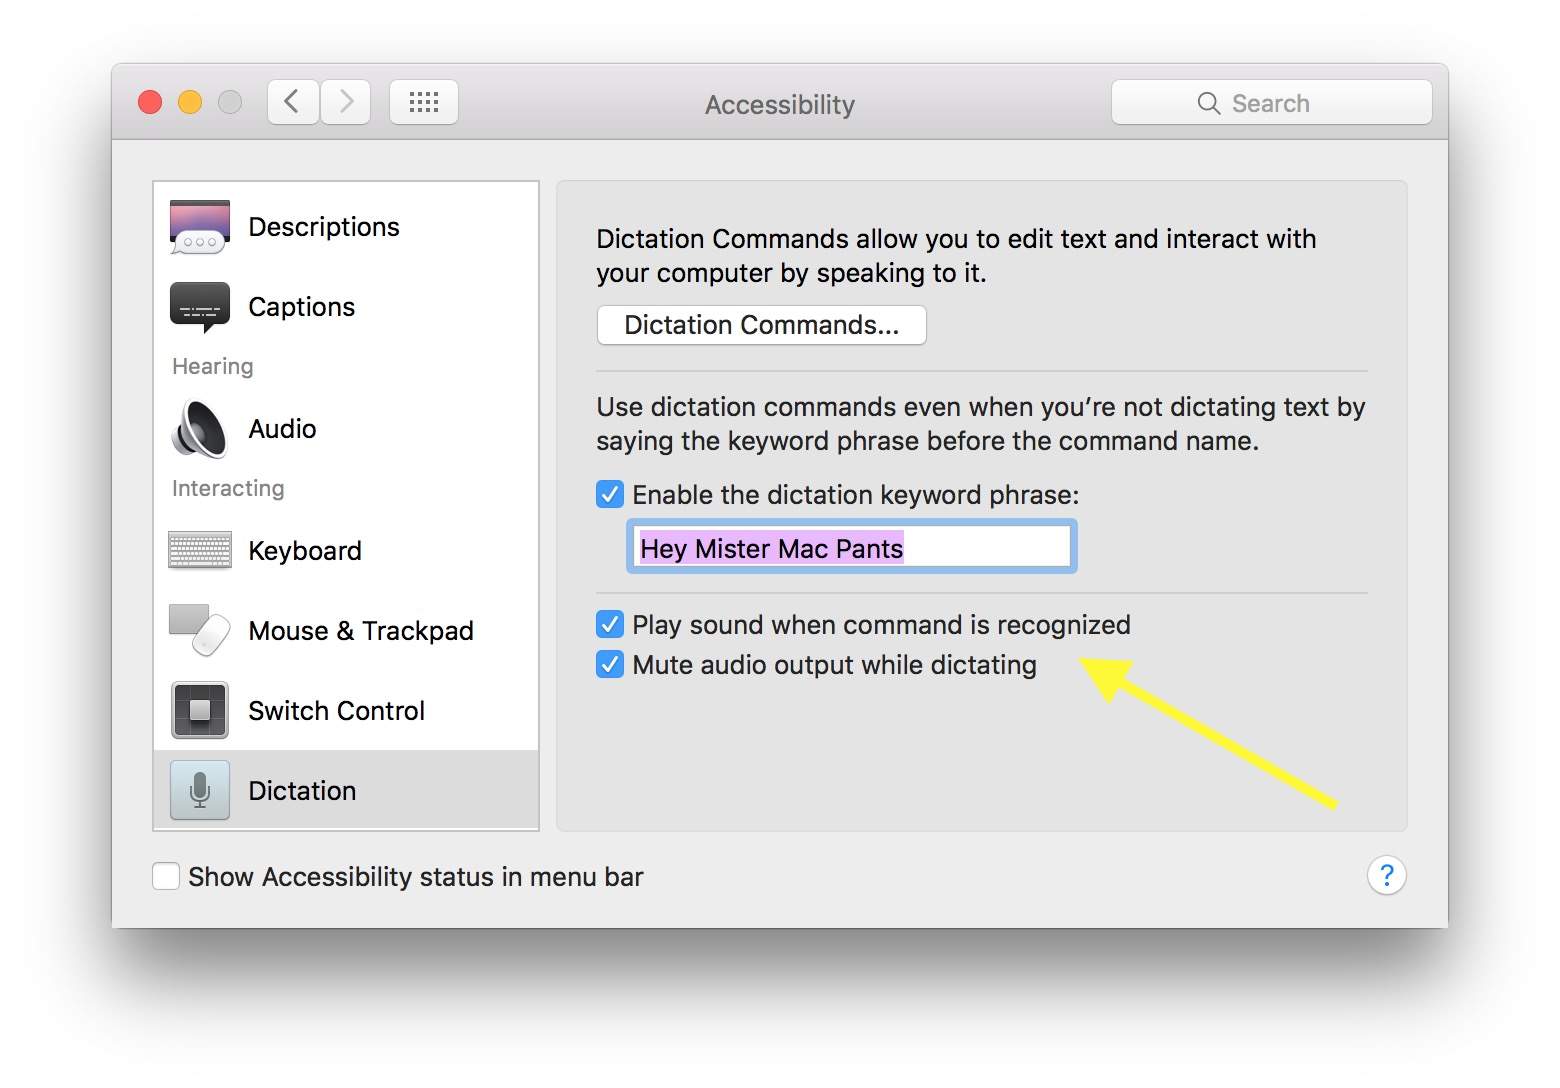The height and width of the screenshot is (1088, 1560).
Task: Select the Switch Control list entry
Action: click(x=346, y=710)
